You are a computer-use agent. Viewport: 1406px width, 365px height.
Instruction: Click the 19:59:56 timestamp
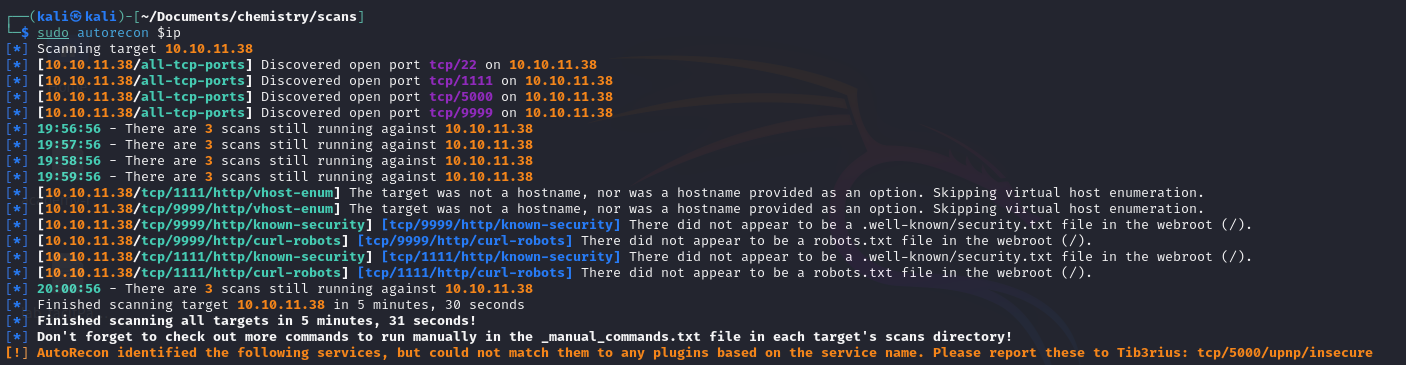click(x=69, y=177)
